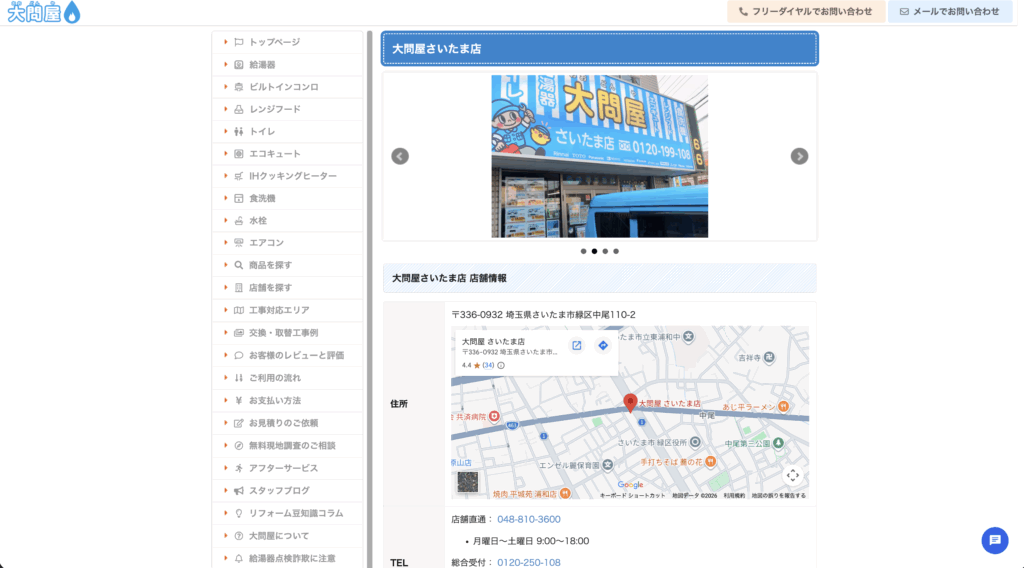Click the 手打ちそば restaurant map marker
Viewport: 1024px width, 568px height.
[711, 462]
